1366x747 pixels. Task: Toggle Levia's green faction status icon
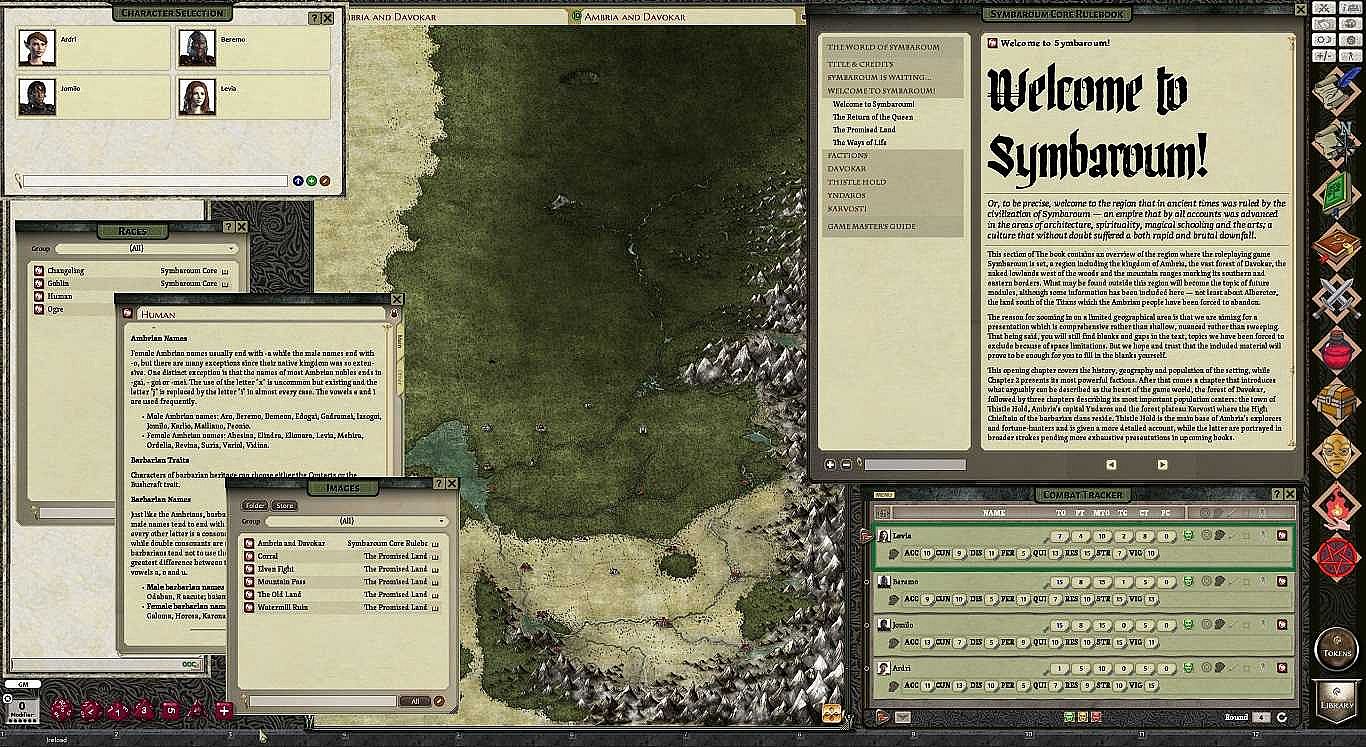pyautogui.click(x=1188, y=536)
